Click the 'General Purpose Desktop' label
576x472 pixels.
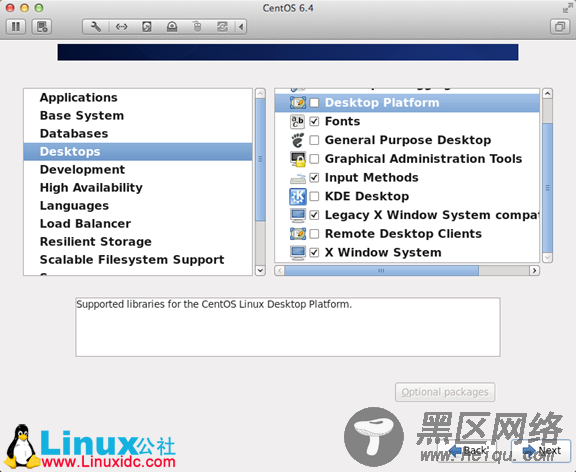pos(408,140)
